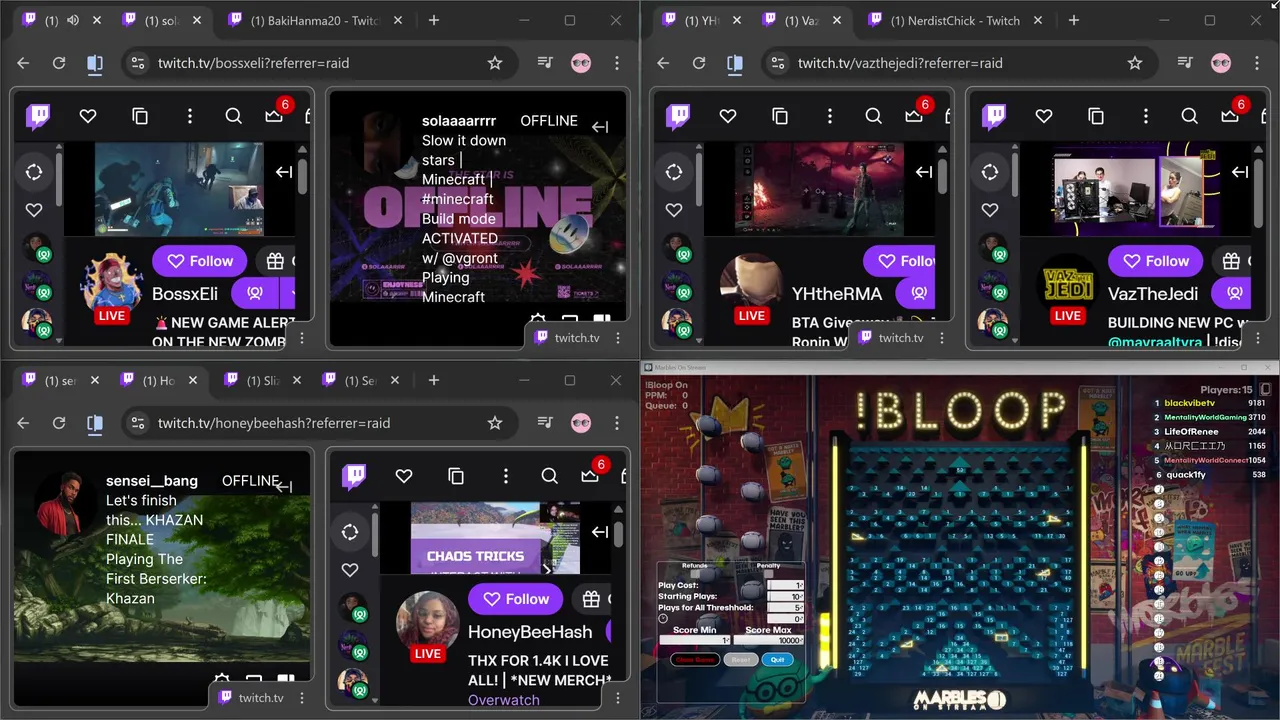
Task: Adjust Play Cost stepper in Marbles
Action: [x=801, y=585]
